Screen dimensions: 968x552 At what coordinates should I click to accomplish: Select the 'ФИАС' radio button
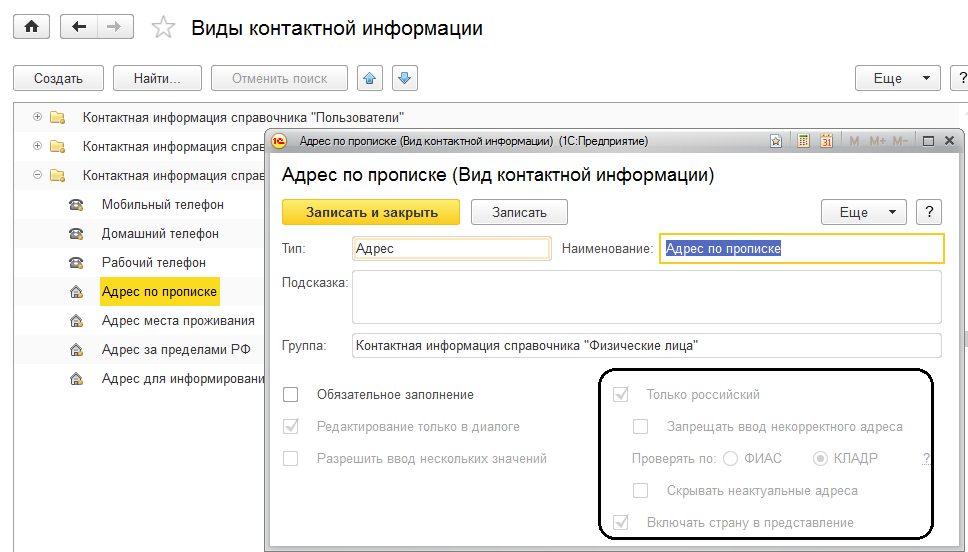point(730,459)
